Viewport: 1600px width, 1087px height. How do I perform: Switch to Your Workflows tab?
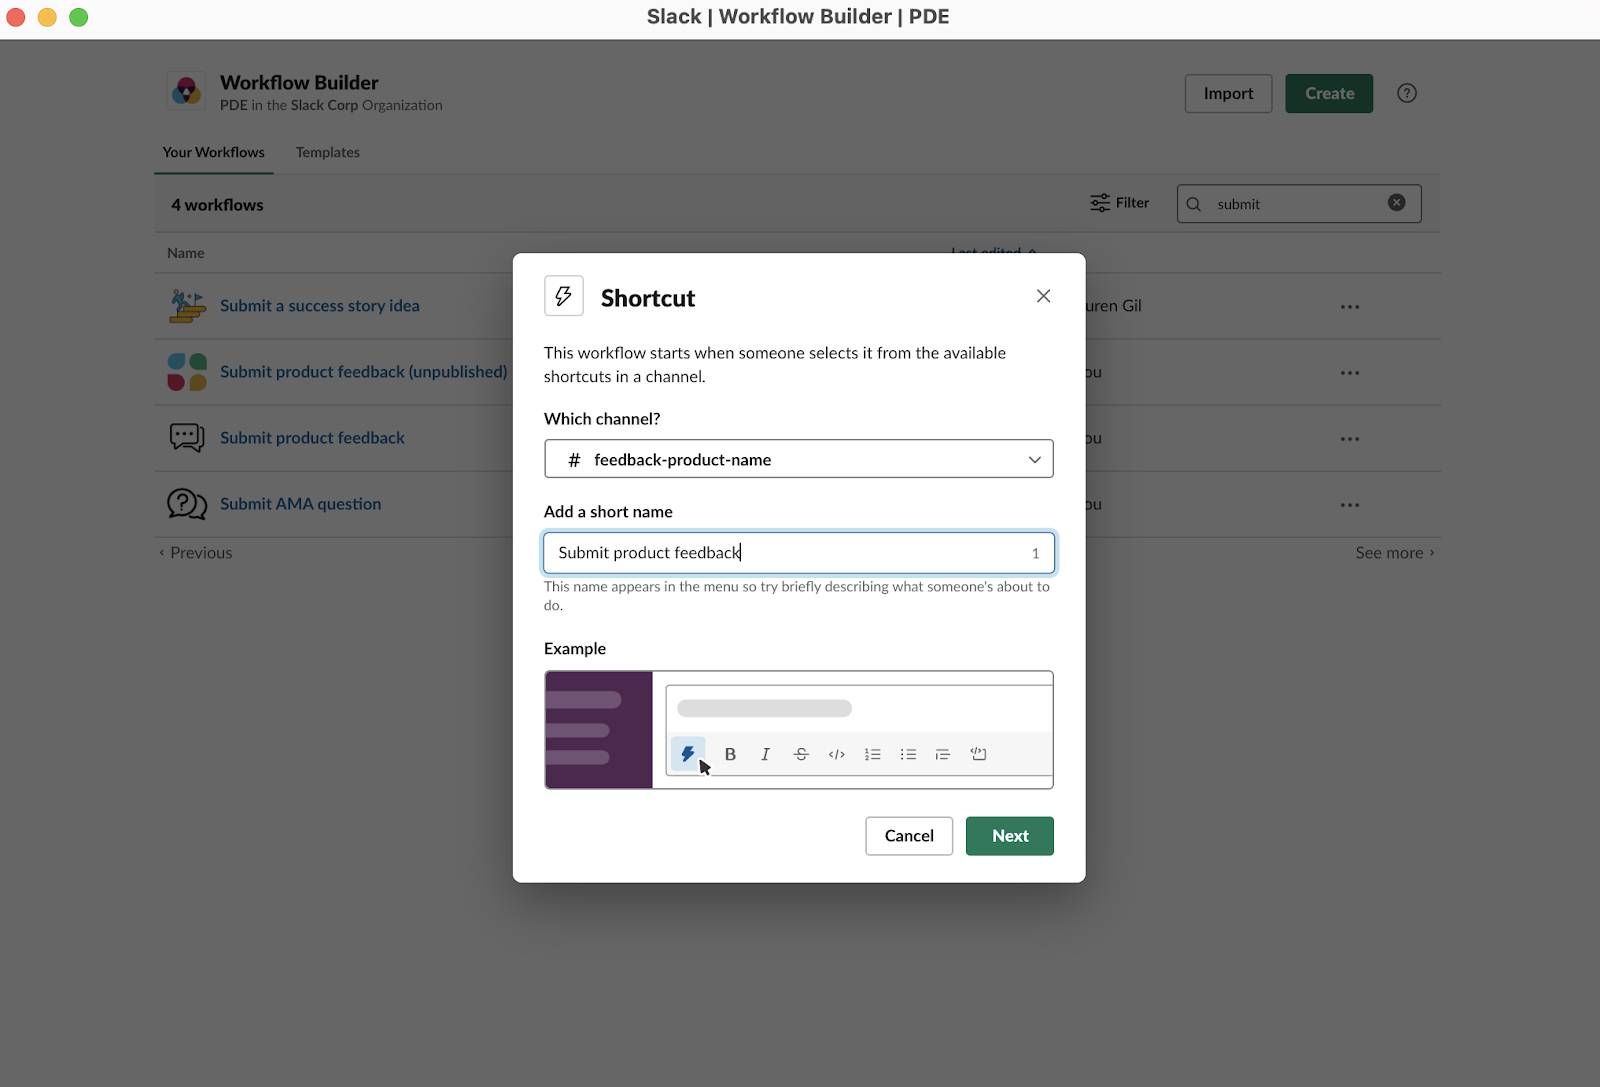(214, 152)
